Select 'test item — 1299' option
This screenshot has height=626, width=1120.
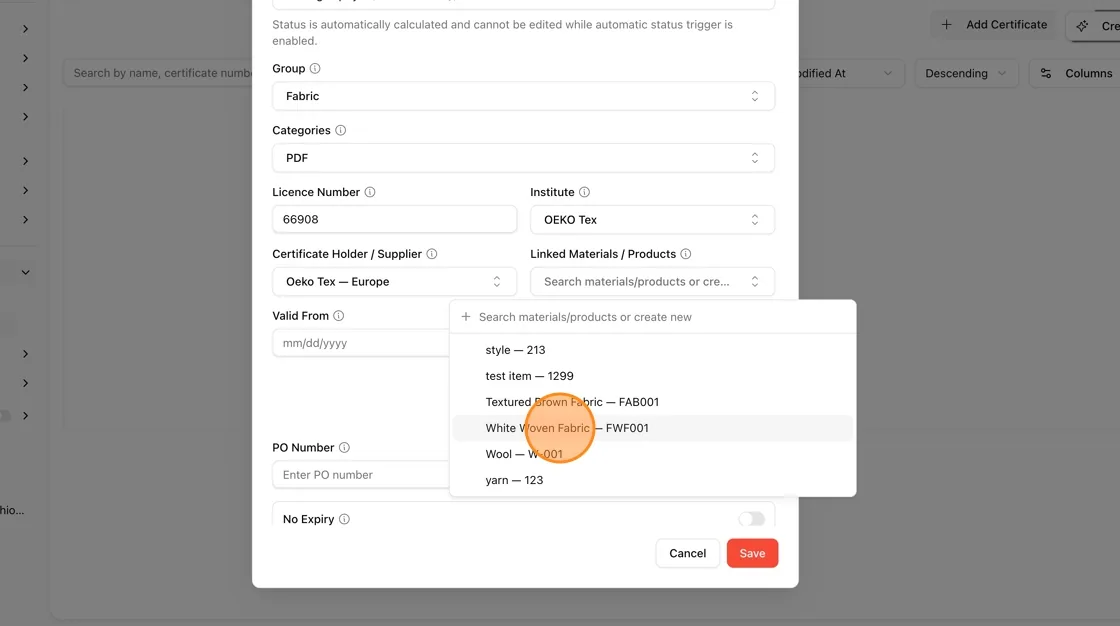pyautogui.click(x=653, y=376)
